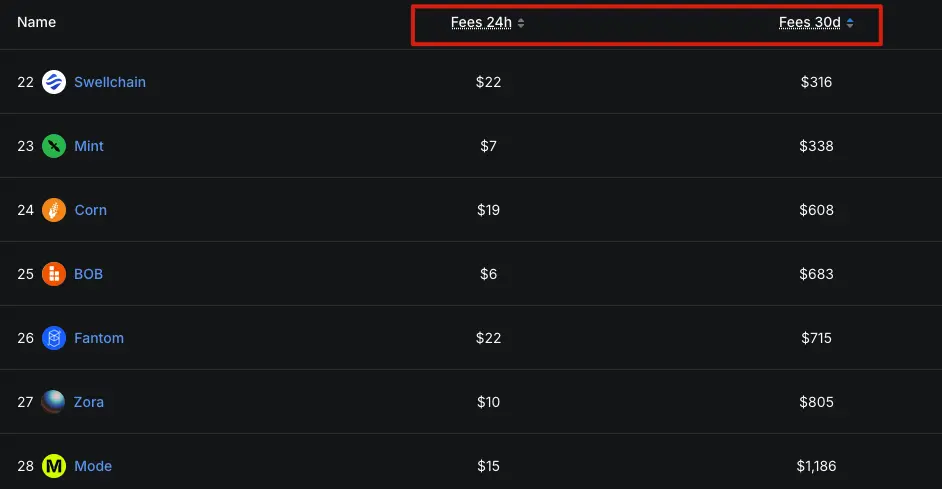Click the BOB chain icon
Image resolution: width=942 pixels, height=489 pixels.
pyautogui.click(x=54, y=274)
